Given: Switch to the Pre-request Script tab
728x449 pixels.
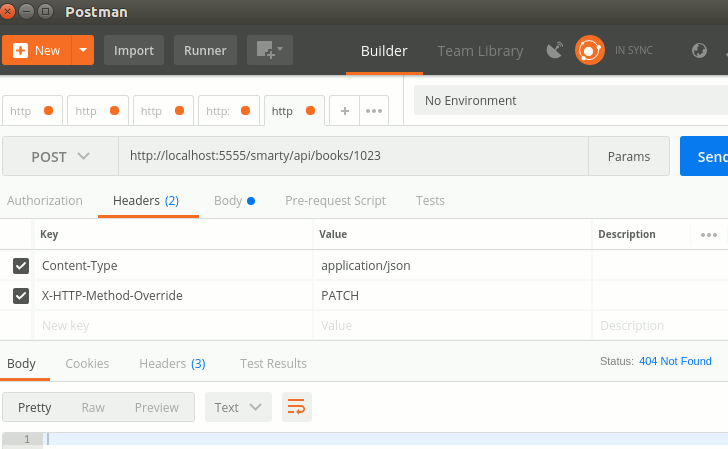Looking at the screenshot, I should [x=335, y=201].
